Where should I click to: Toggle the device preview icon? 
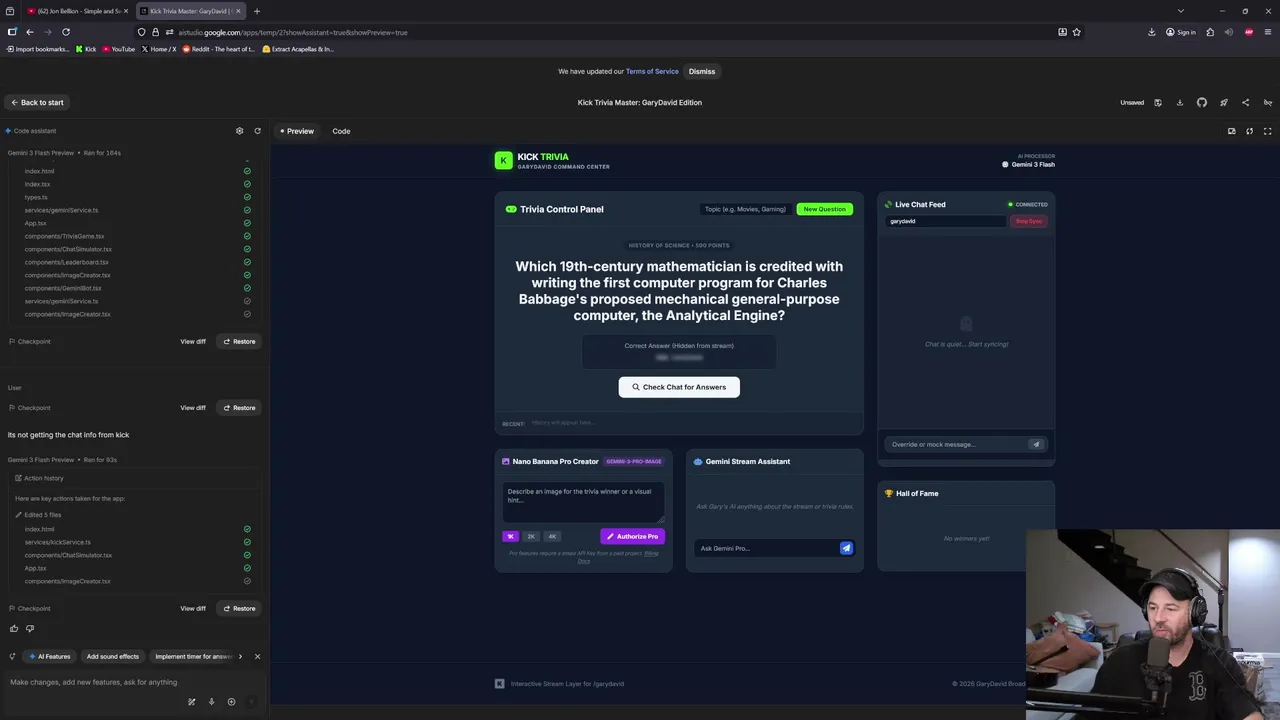pyautogui.click(x=1231, y=131)
